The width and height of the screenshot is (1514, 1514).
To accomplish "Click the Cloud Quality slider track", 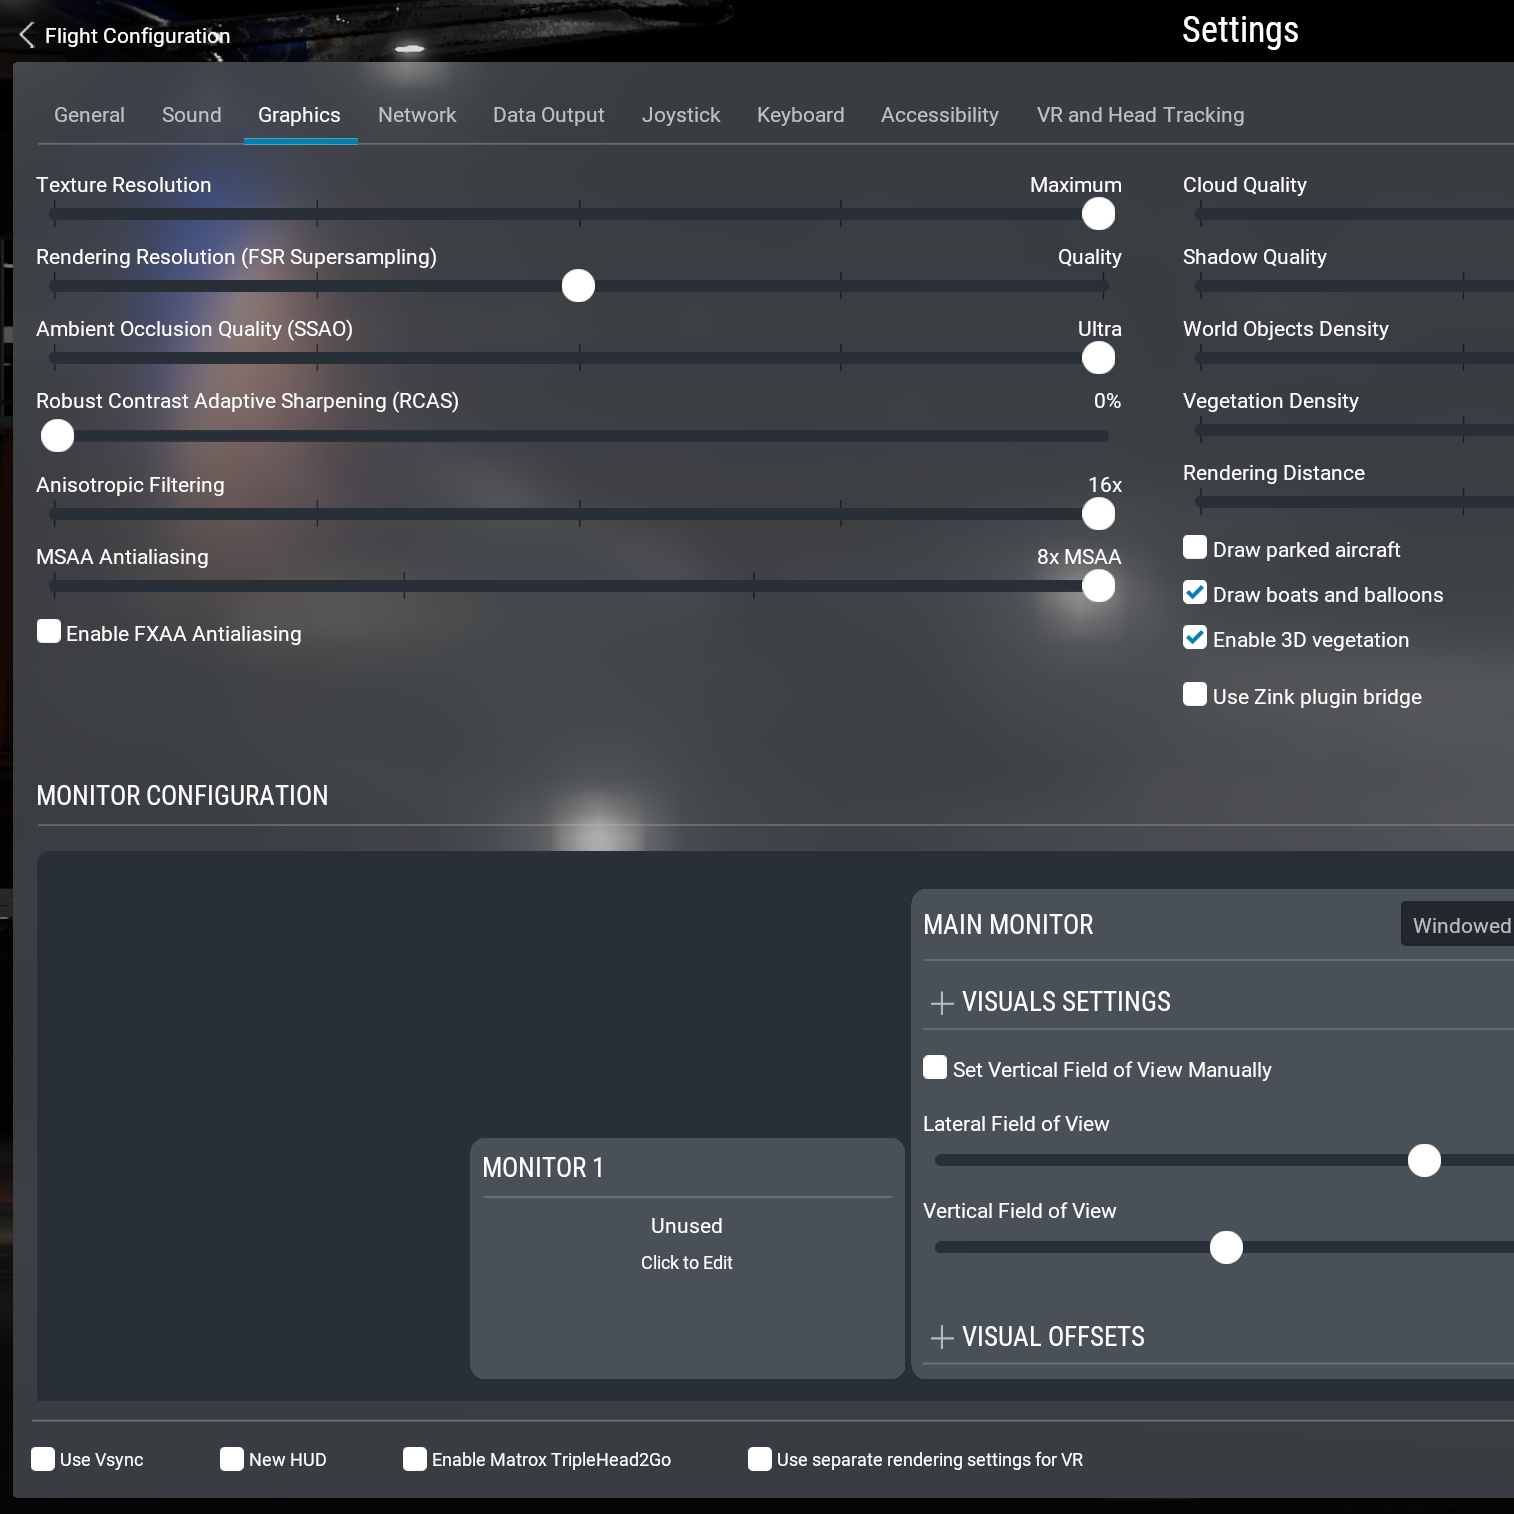I will tap(1355, 214).
